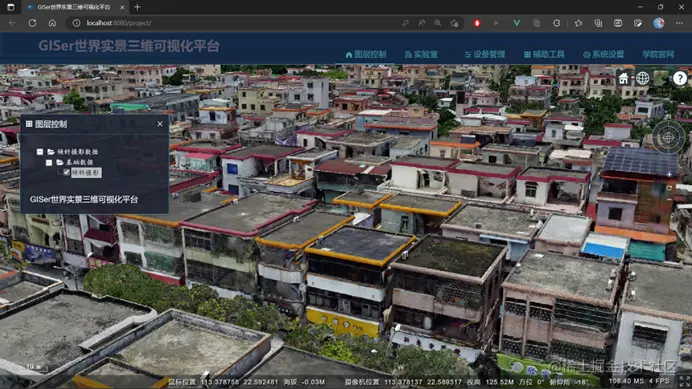Click the GISer世界实景三维可视化平台 header title
The height and width of the screenshot is (389, 692).
[129, 46]
